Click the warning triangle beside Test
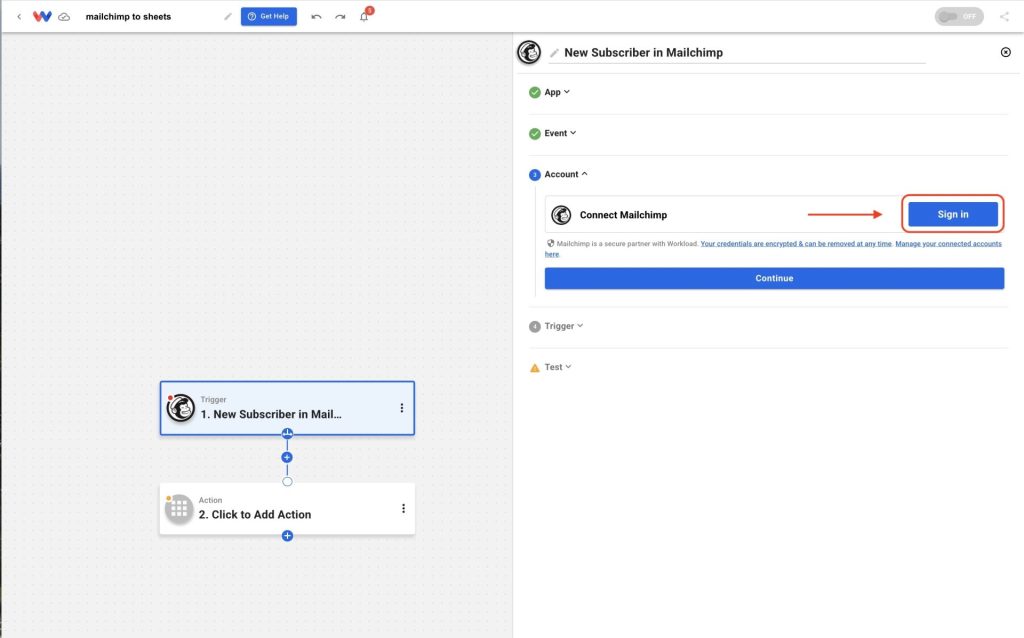1024x638 pixels. (x=535, y=368)
